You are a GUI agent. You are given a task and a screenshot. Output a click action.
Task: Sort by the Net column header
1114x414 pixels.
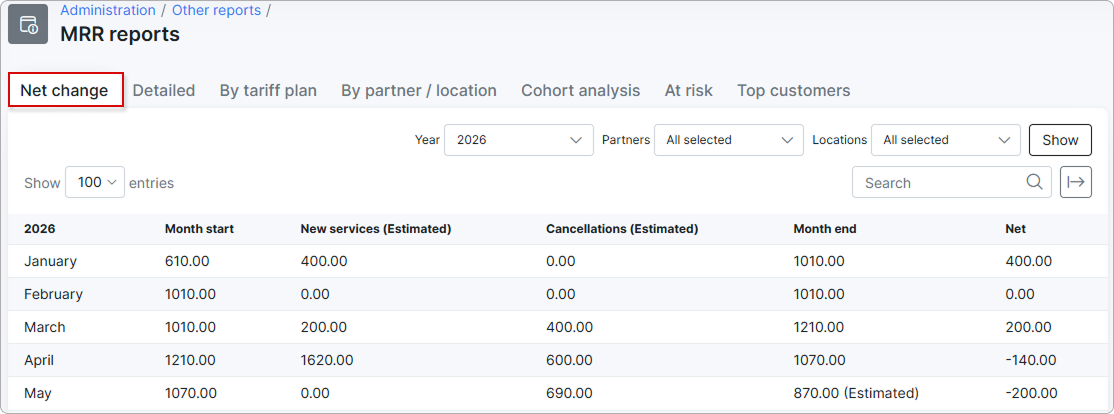click(1016, 229)
